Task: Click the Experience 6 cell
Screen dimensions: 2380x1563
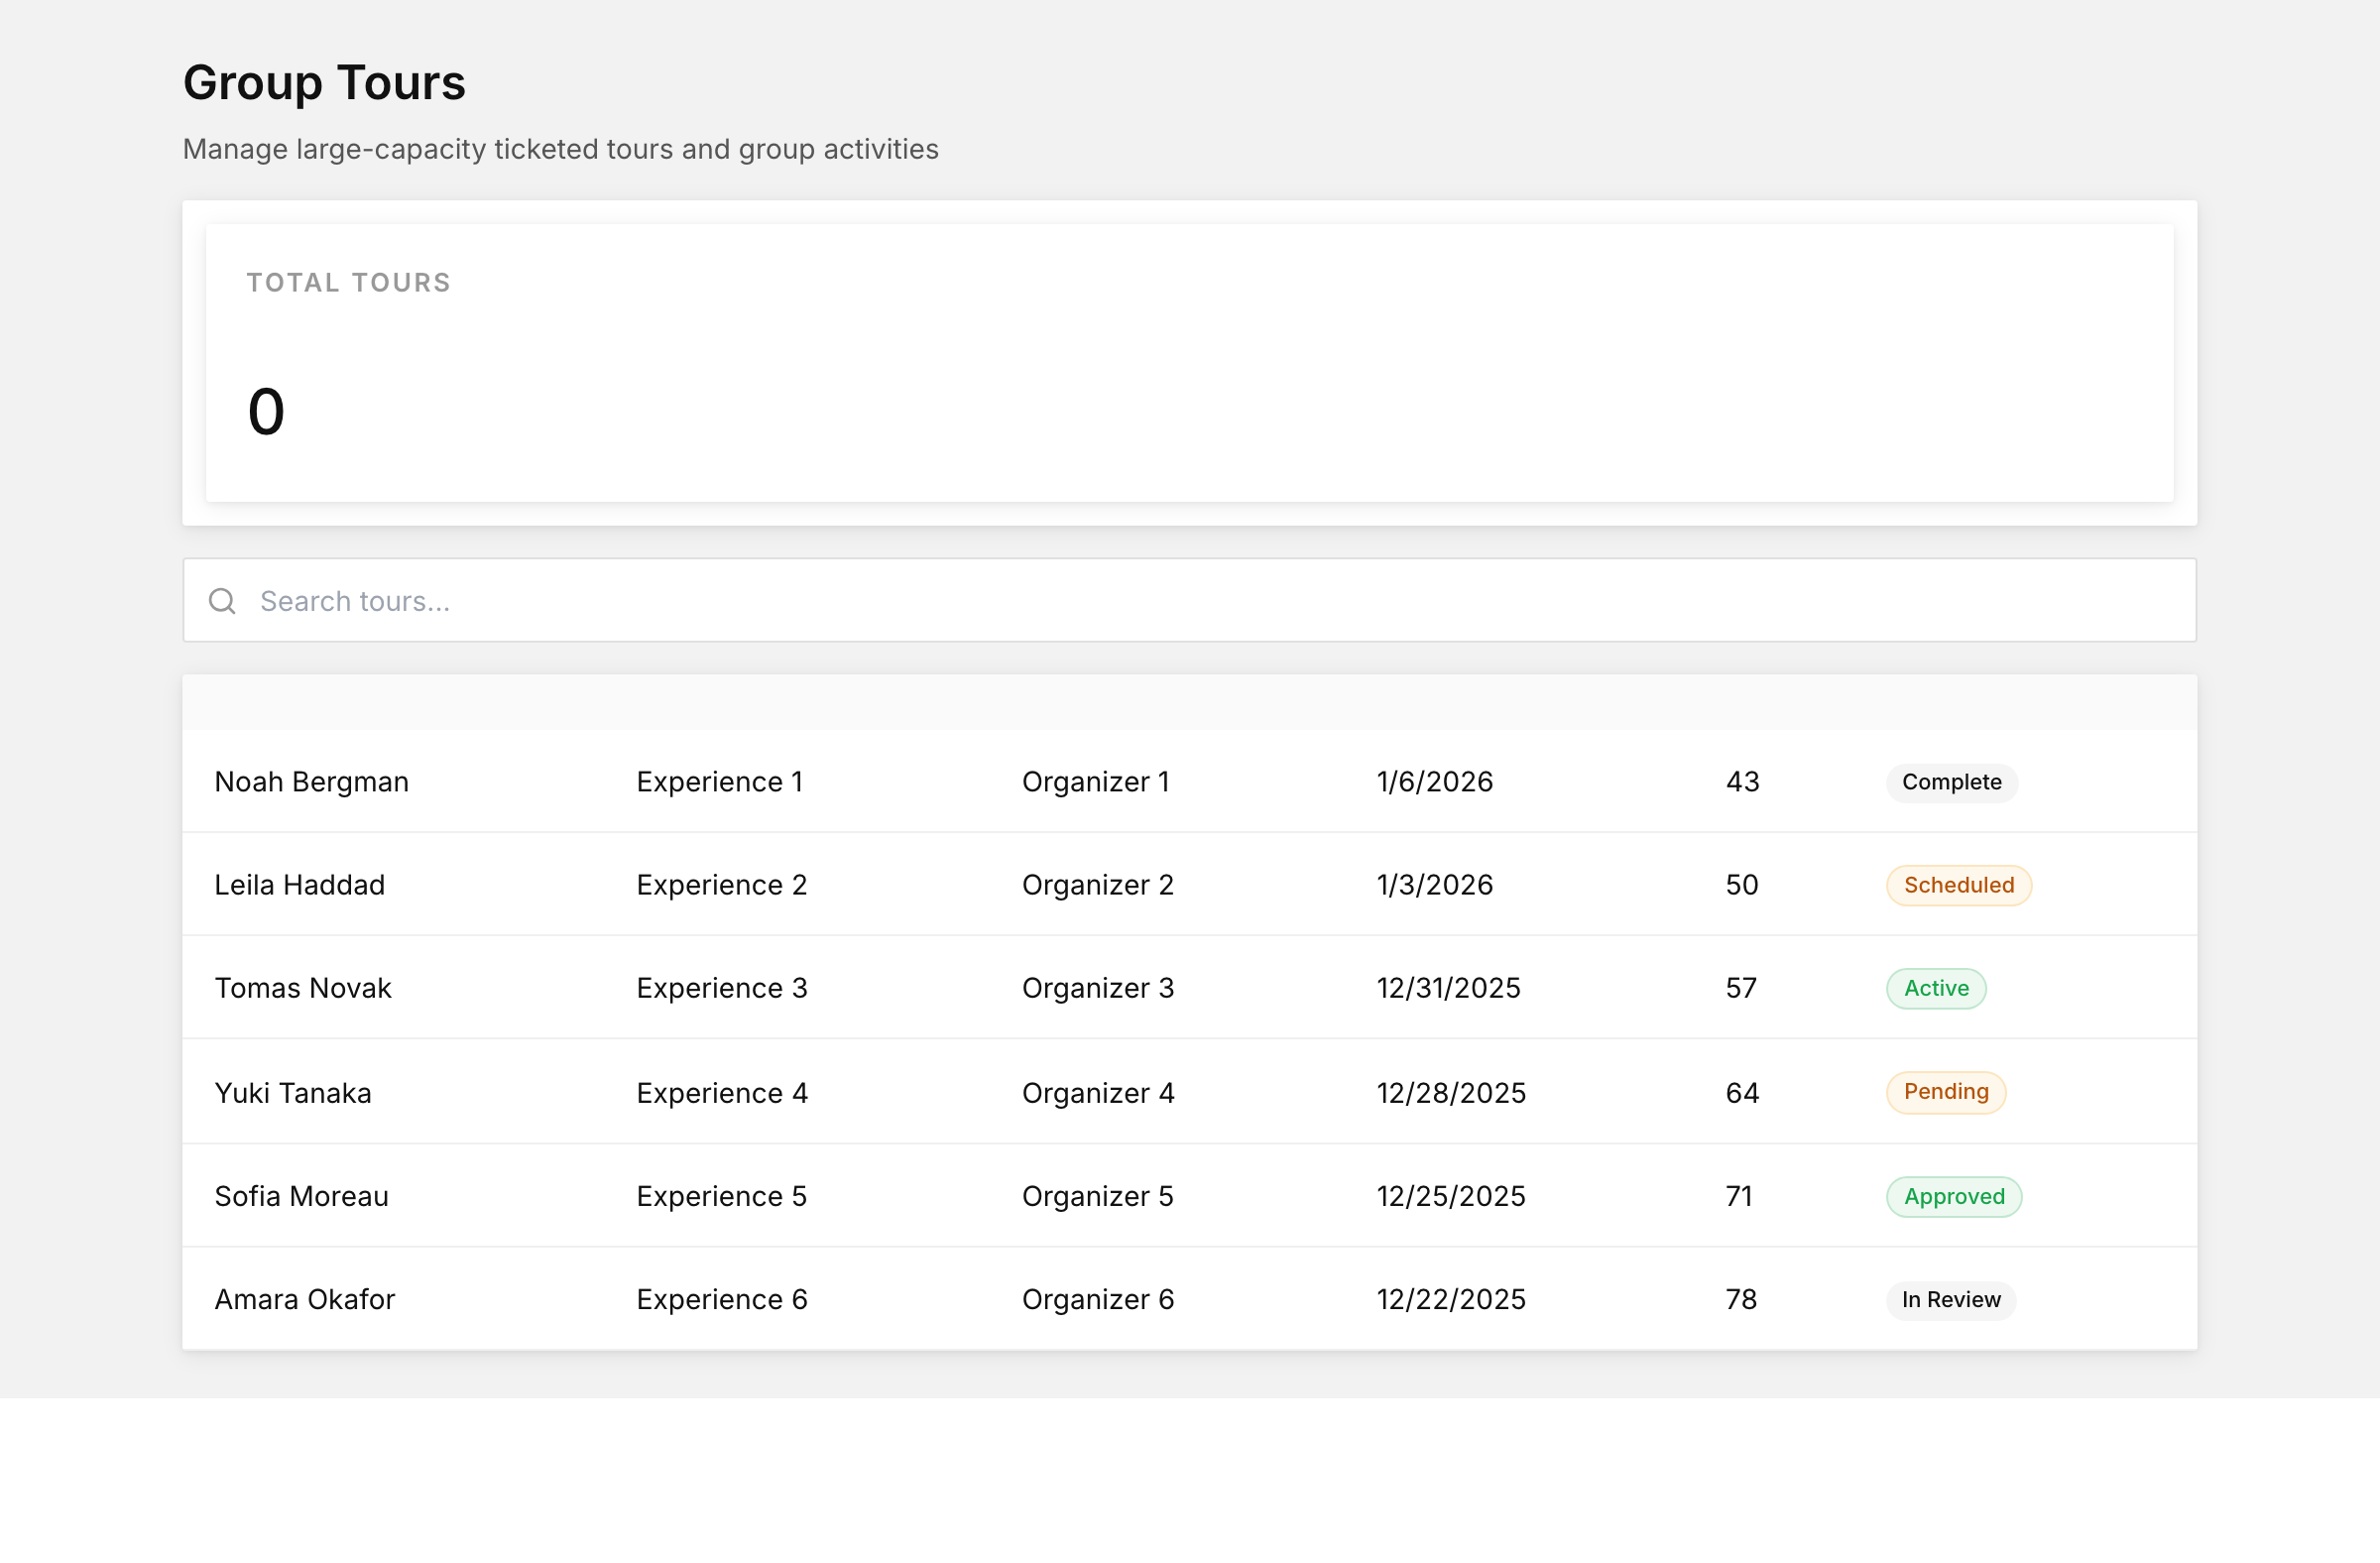Action: [722, 1299]
